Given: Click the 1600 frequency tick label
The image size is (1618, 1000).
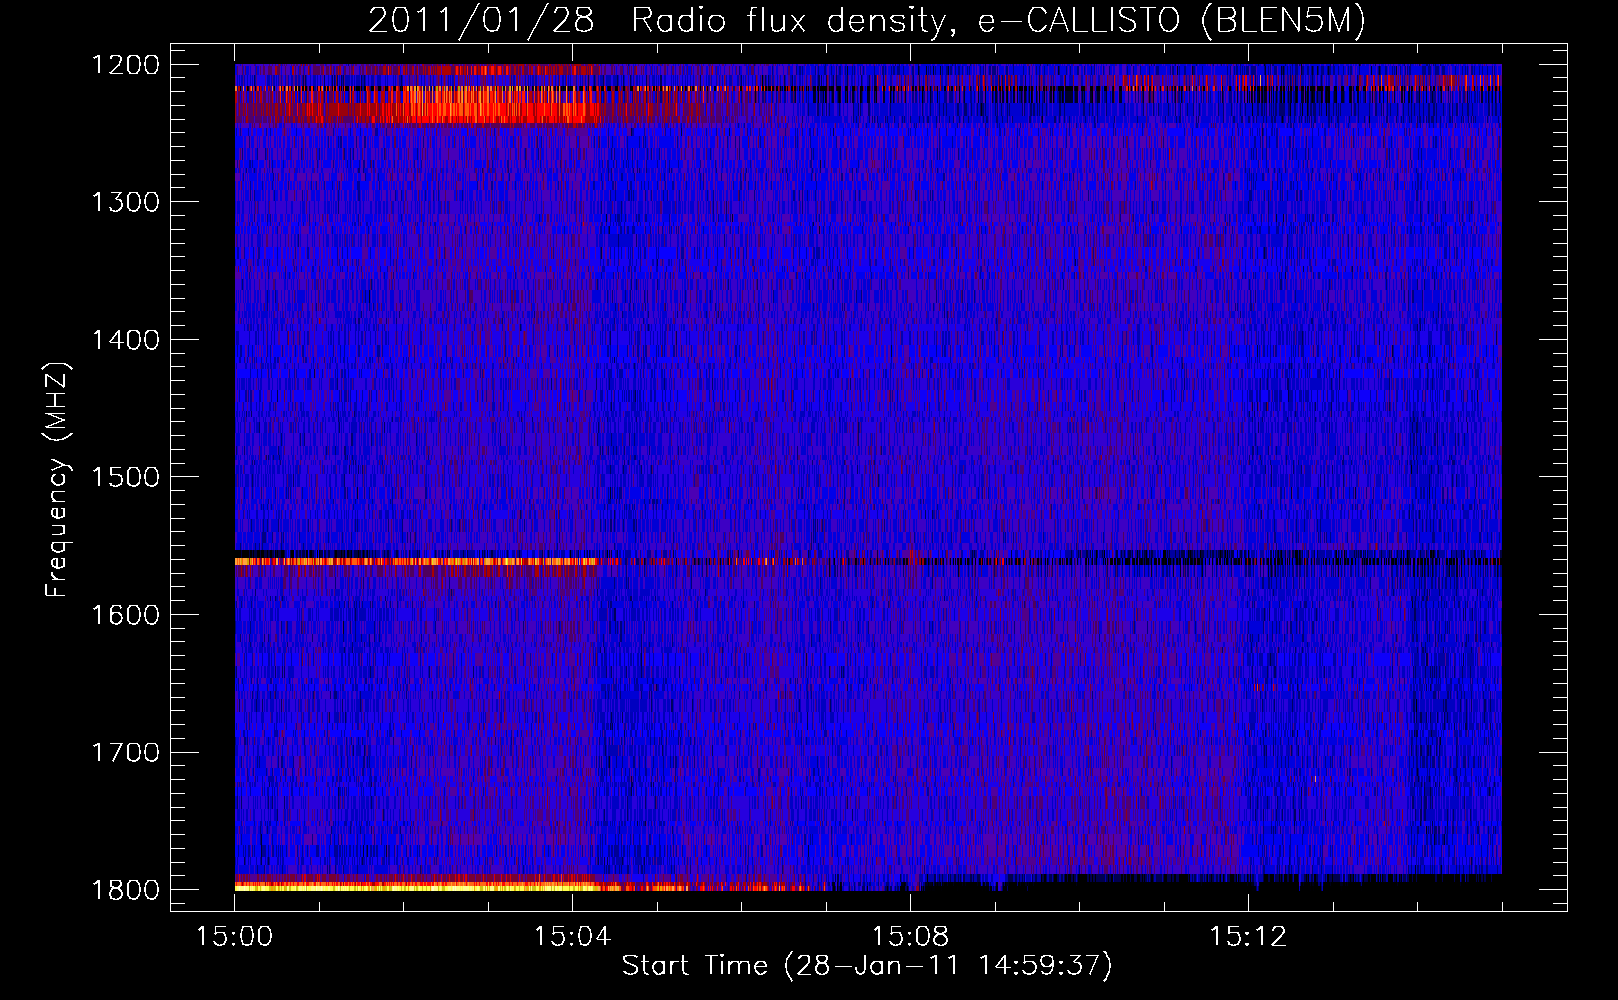Looking at the screenshot, I should tap(125, 615).
